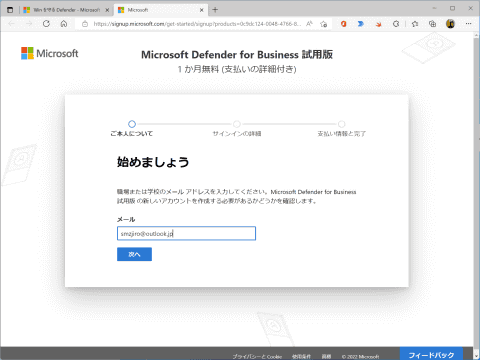Close the active Microsoft tab
The height and width of the screenshot is (360, 480).
pos(202,10)
